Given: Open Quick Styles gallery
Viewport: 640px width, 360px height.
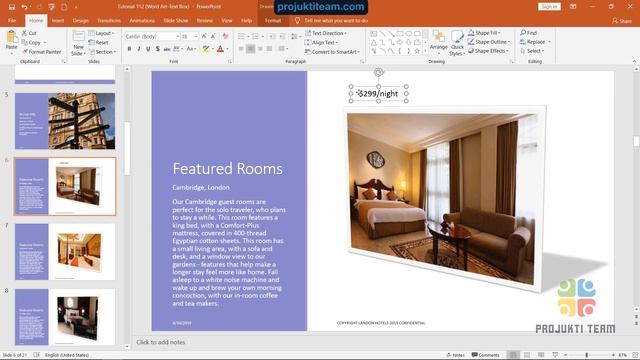Looking at the screenshot, I should (x=457, y=43).
